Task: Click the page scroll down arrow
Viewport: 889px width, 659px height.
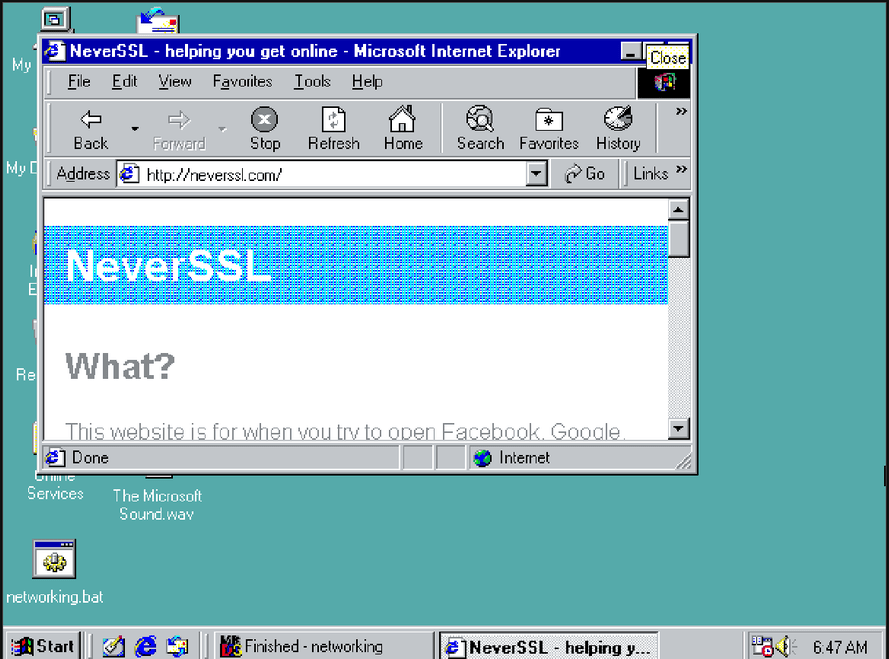Action: tap(679, 428)
